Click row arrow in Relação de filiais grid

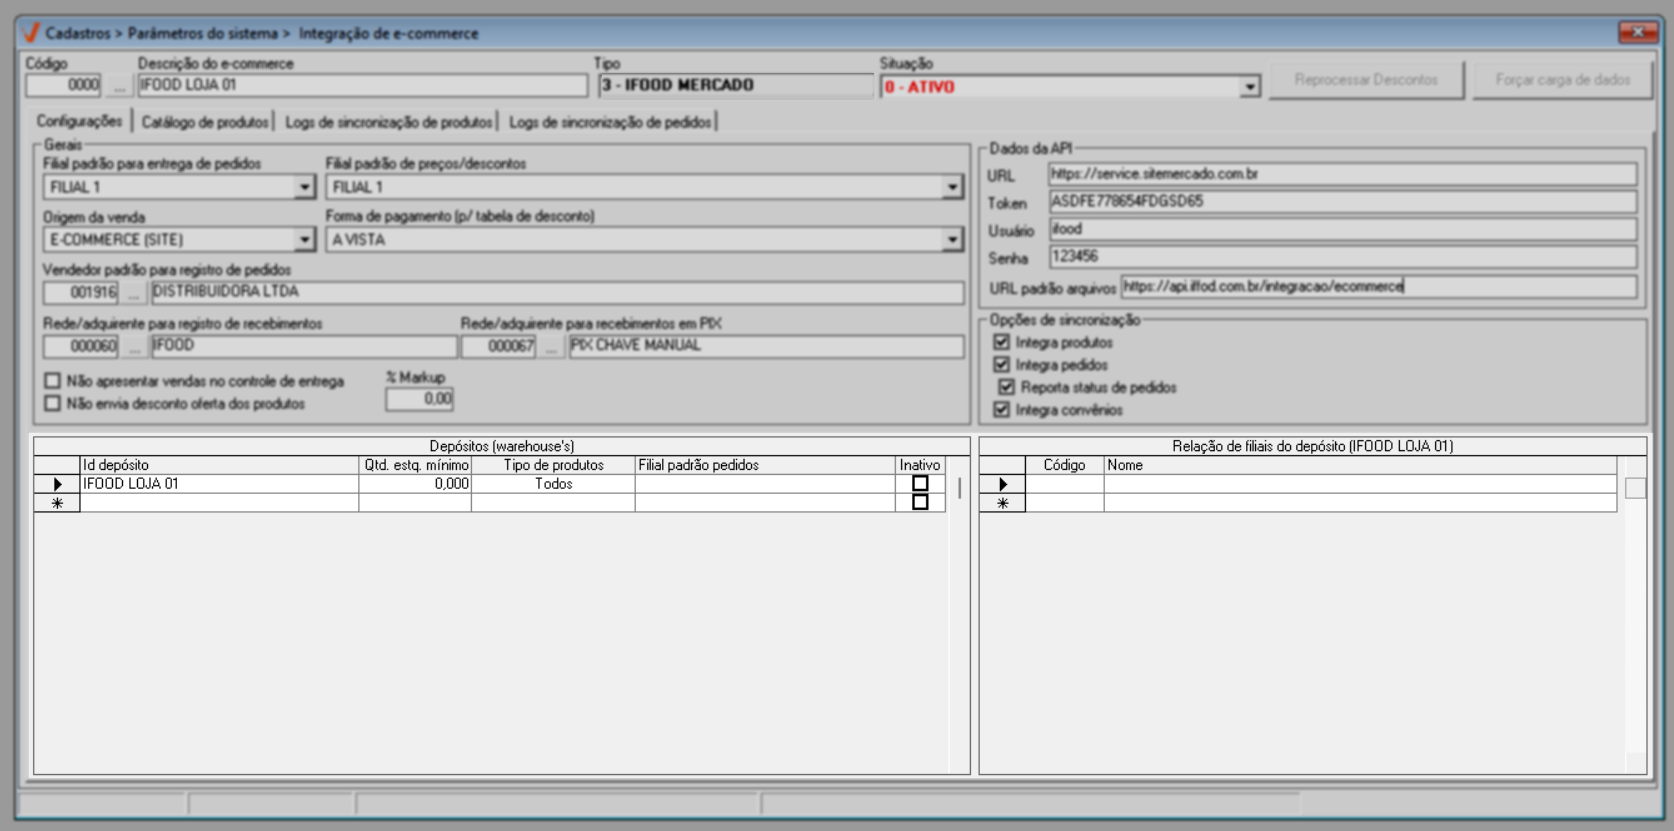(x=1002, y=484)
